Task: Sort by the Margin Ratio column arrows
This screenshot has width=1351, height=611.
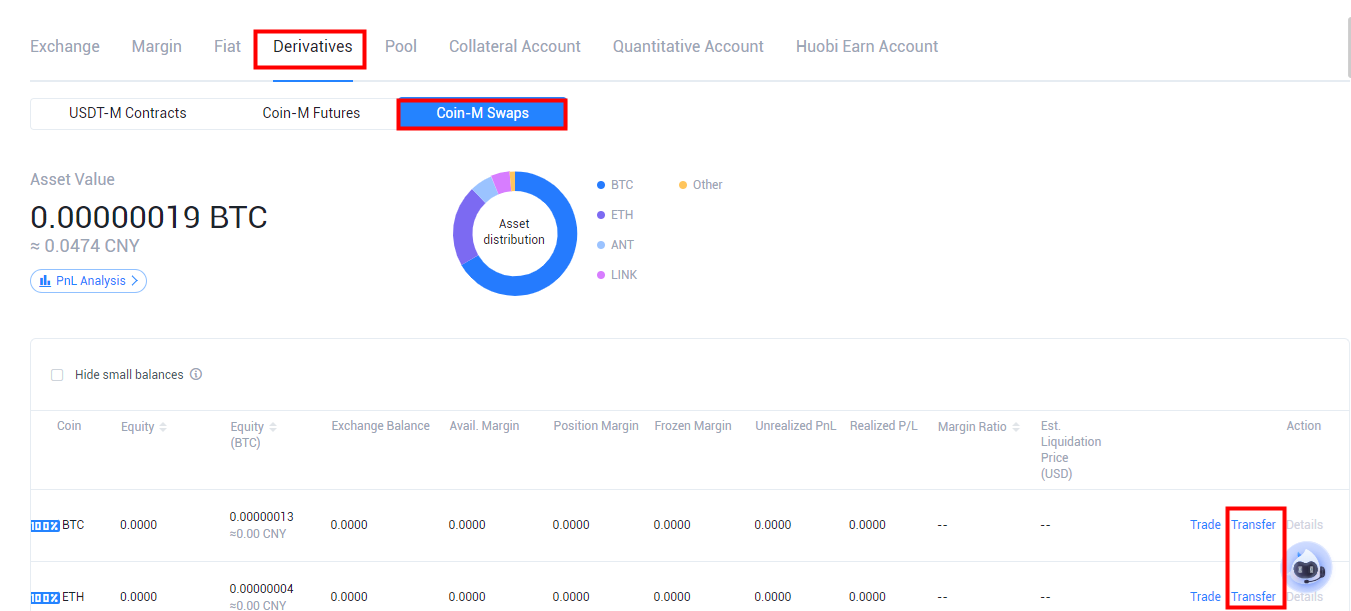Action: click(x=1016, y=427)
